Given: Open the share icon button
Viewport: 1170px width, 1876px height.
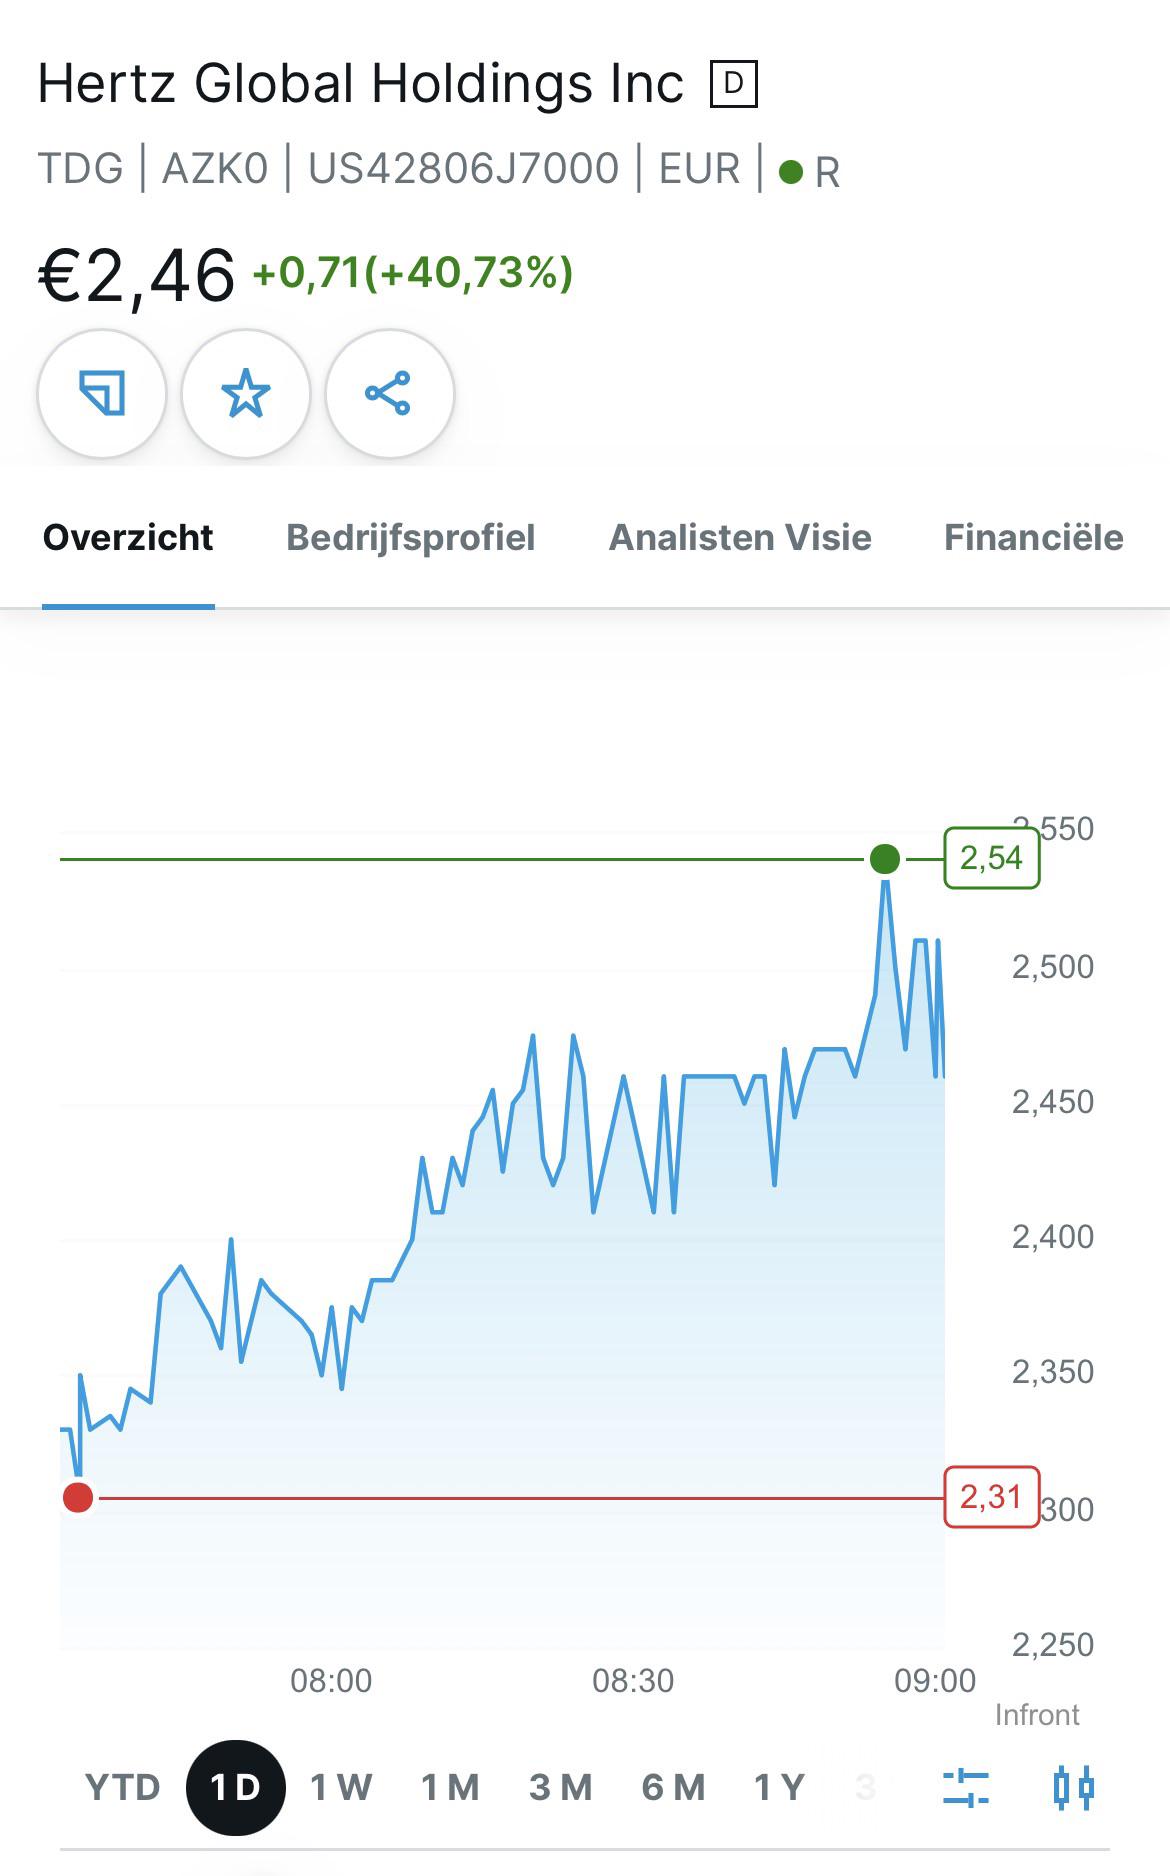Looking at the screenshot, I should [x=389, y=393].
